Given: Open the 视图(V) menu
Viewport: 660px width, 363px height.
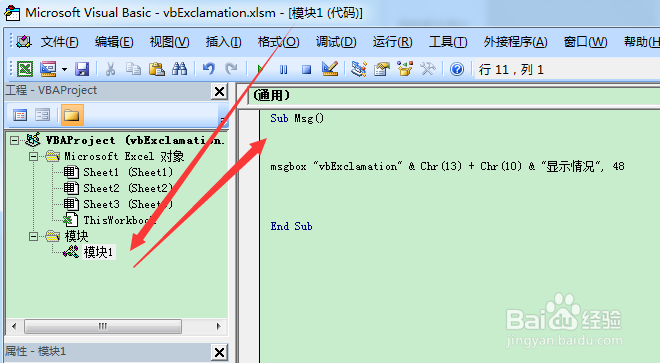Looking at the screenshot, I should (169, 42).
